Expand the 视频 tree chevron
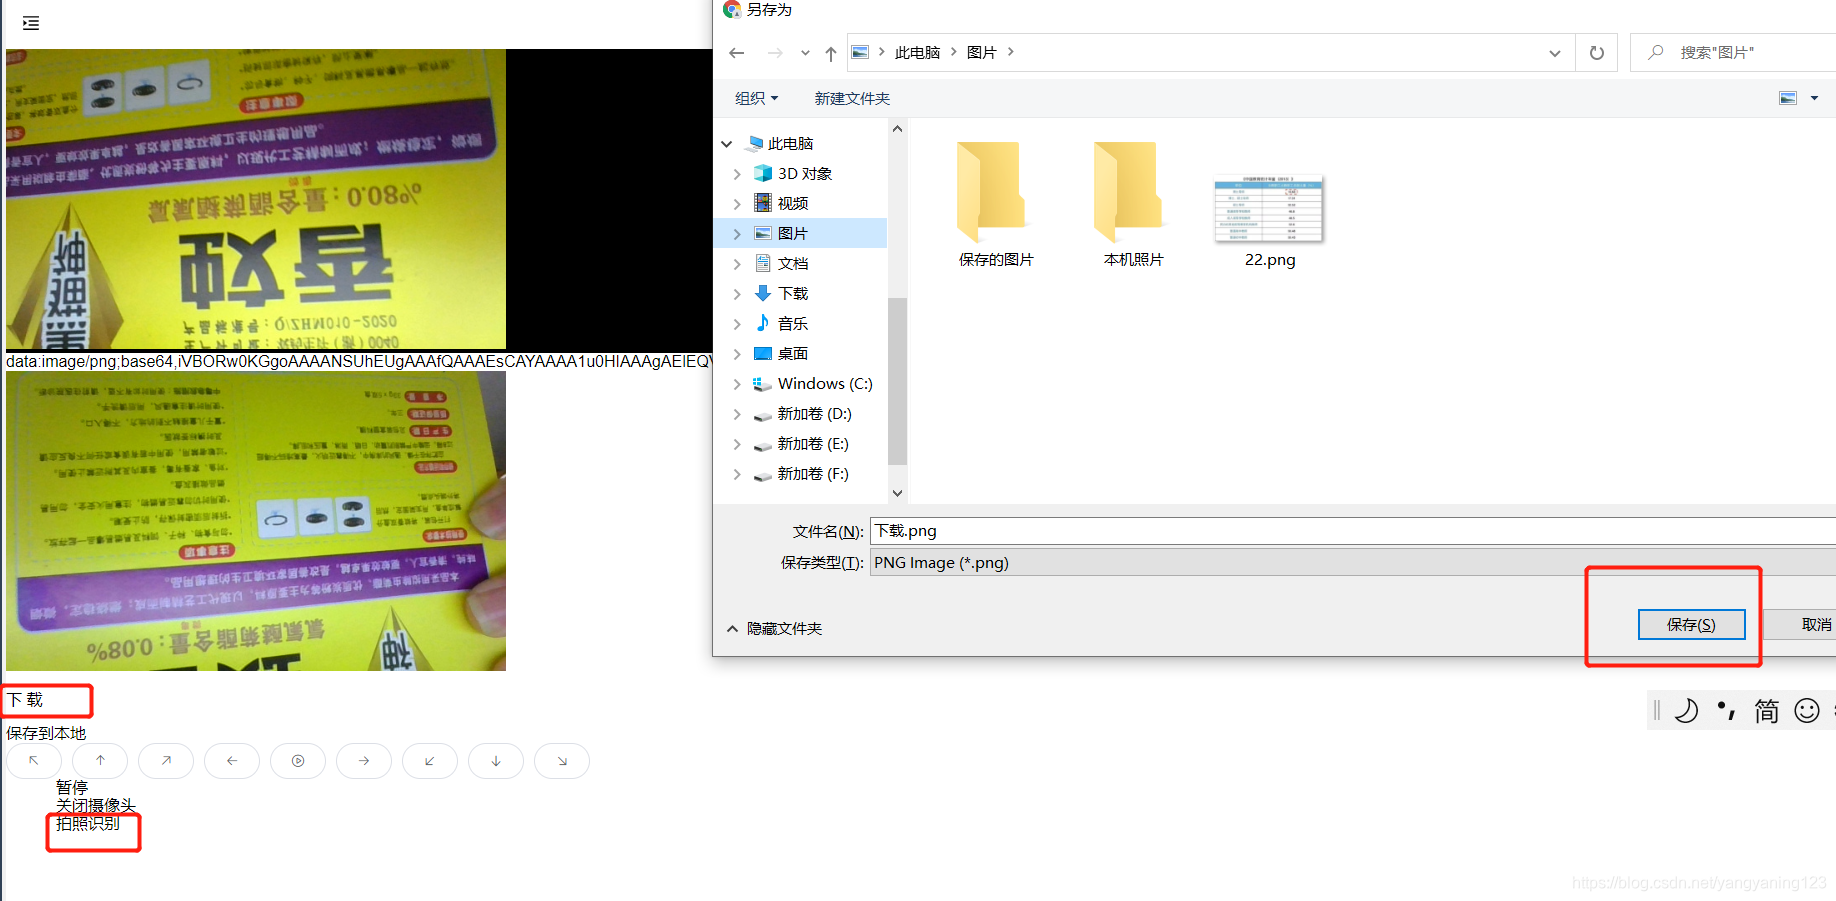 click(737, 204)
